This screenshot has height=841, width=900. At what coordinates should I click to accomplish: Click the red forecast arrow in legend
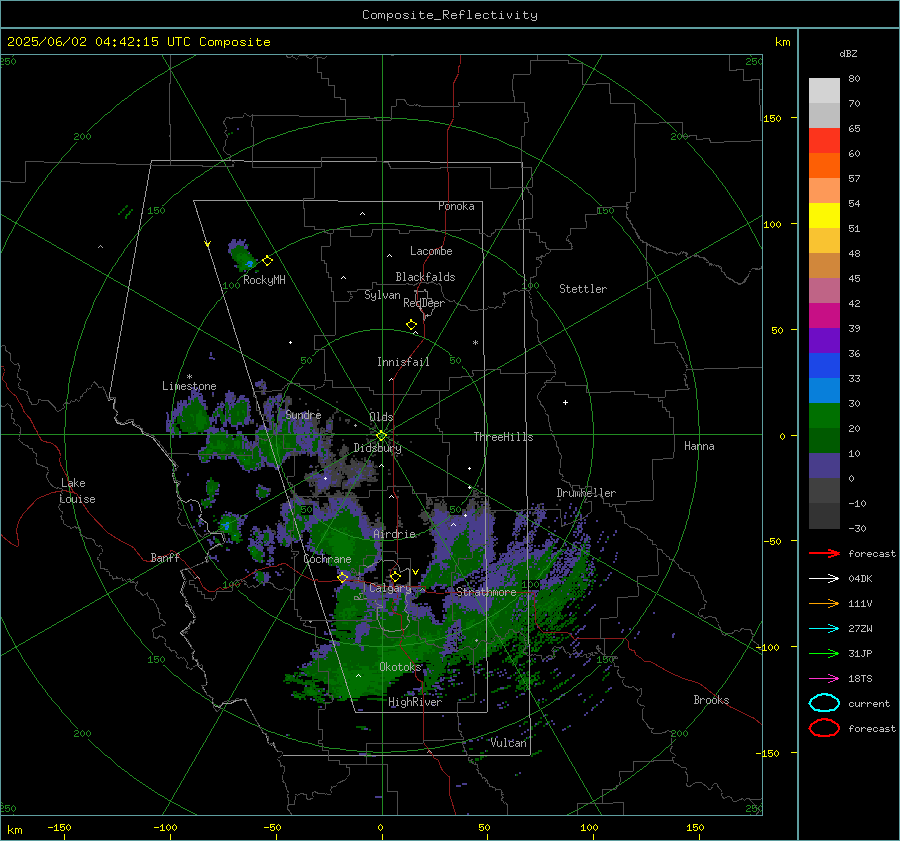pos(824,553)
